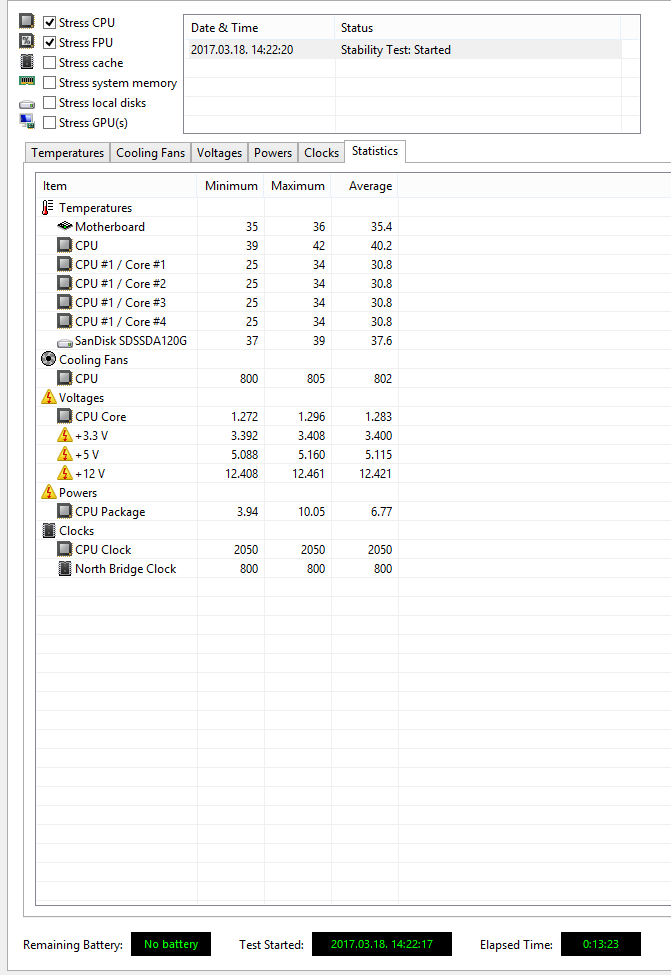
Task: Select the Clocks tab
Action: (322, 153)
